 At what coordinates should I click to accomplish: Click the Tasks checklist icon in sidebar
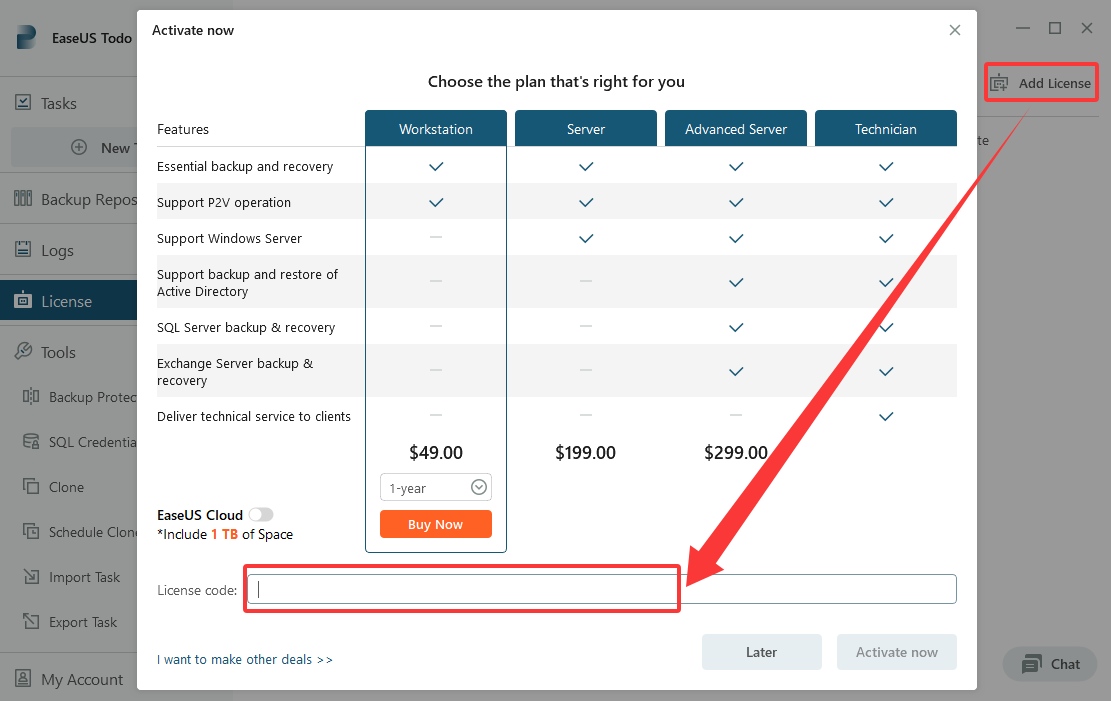(23, 102)
